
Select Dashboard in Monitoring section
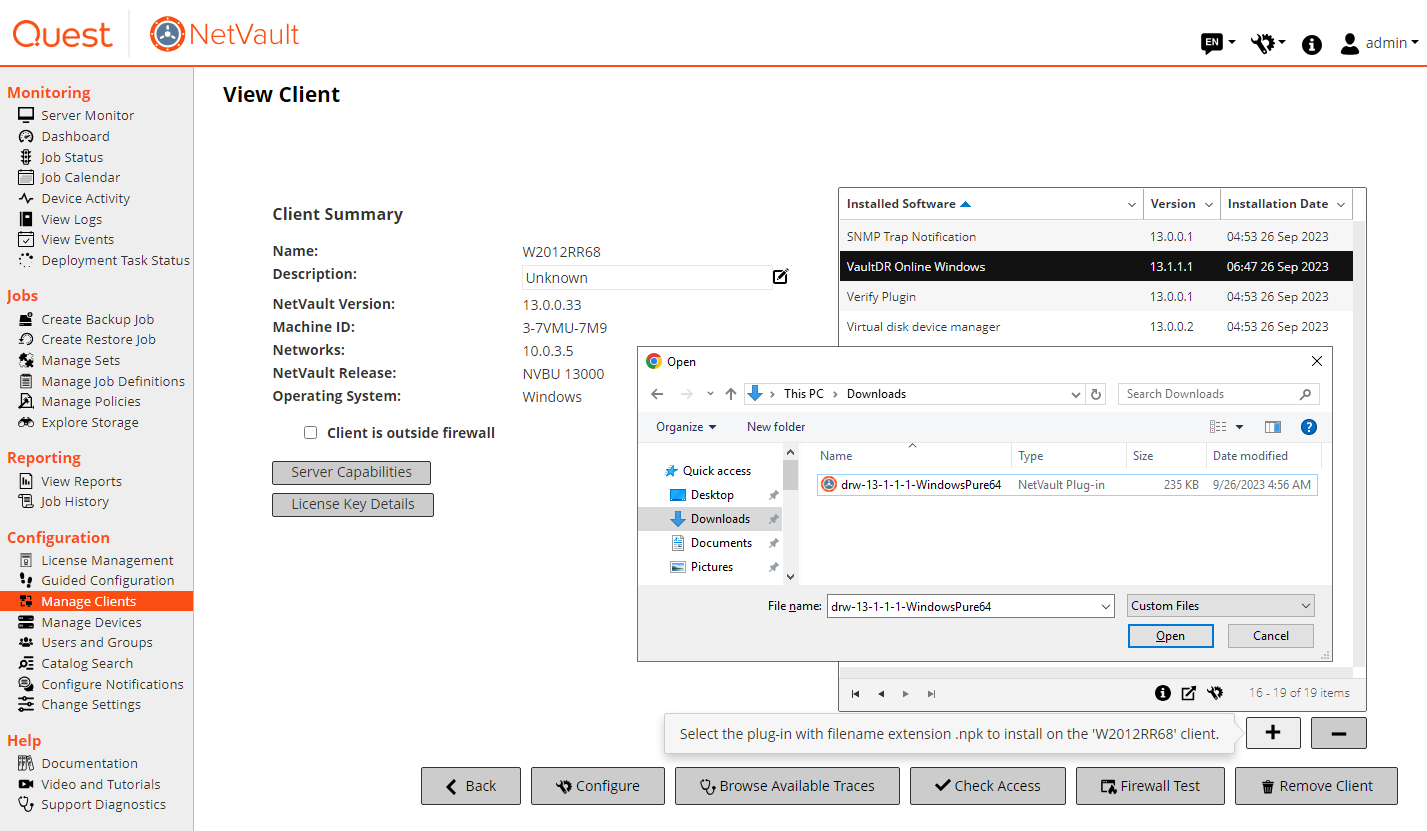pyautogui.click(x=75, y=136)
